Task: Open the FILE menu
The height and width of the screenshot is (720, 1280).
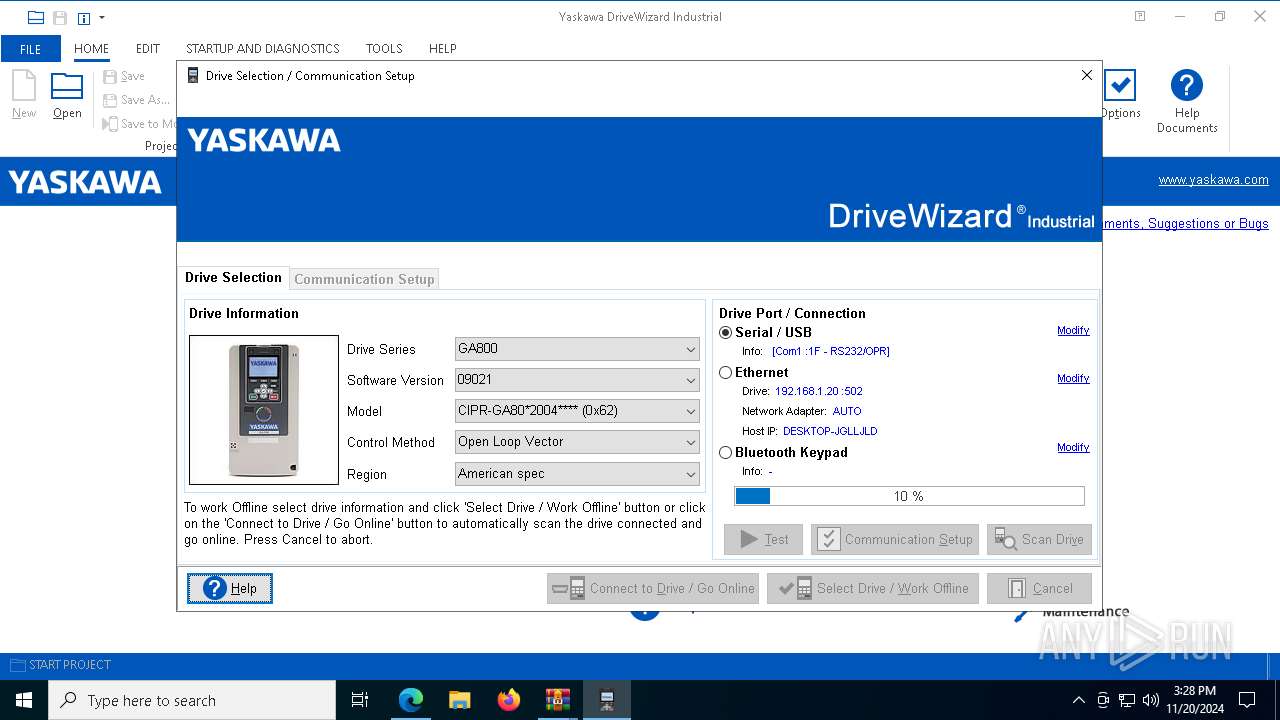Action: (31, 48)
